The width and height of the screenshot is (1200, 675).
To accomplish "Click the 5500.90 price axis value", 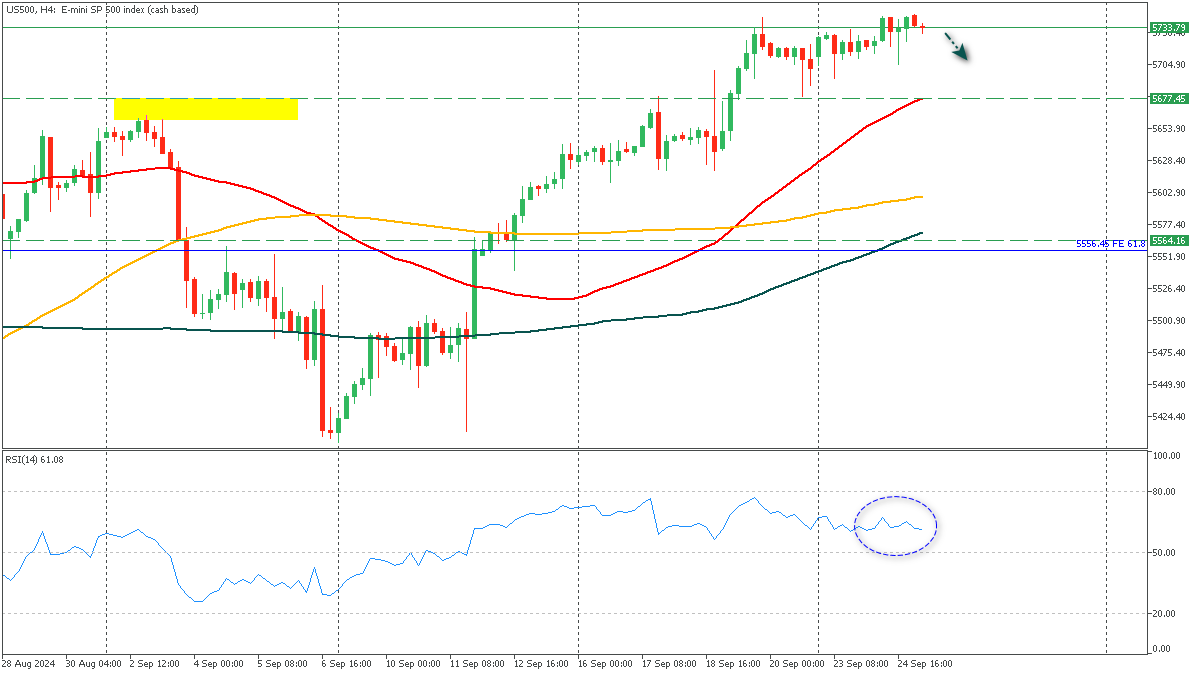I will coord(1168,321).
